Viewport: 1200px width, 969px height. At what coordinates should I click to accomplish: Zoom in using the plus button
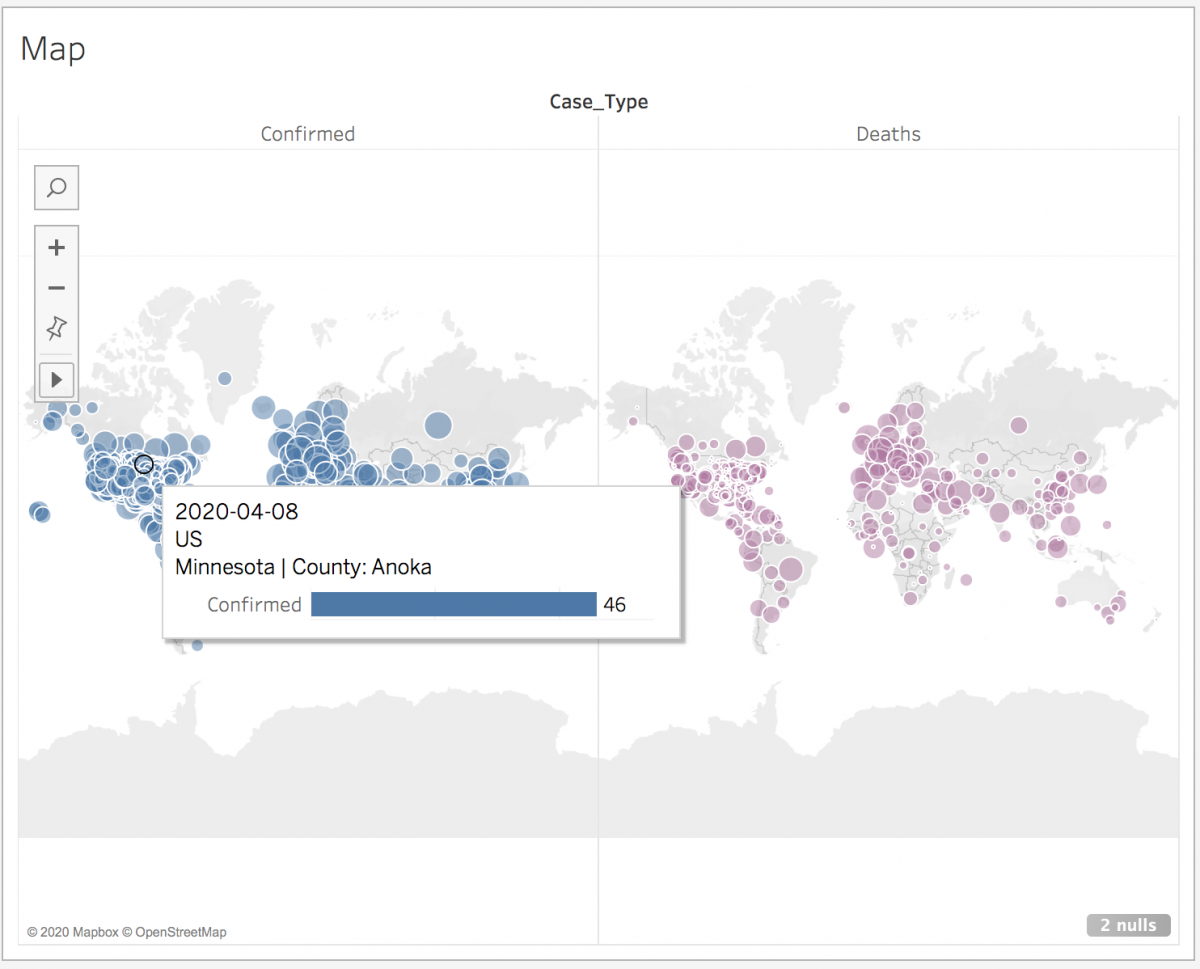(56, 248)
